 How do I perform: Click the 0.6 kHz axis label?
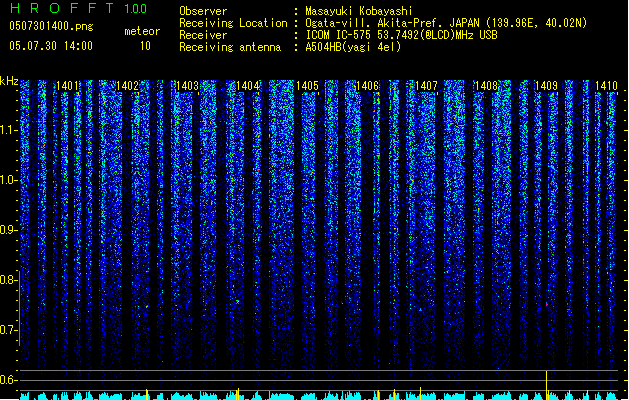(x=8, y=380)
